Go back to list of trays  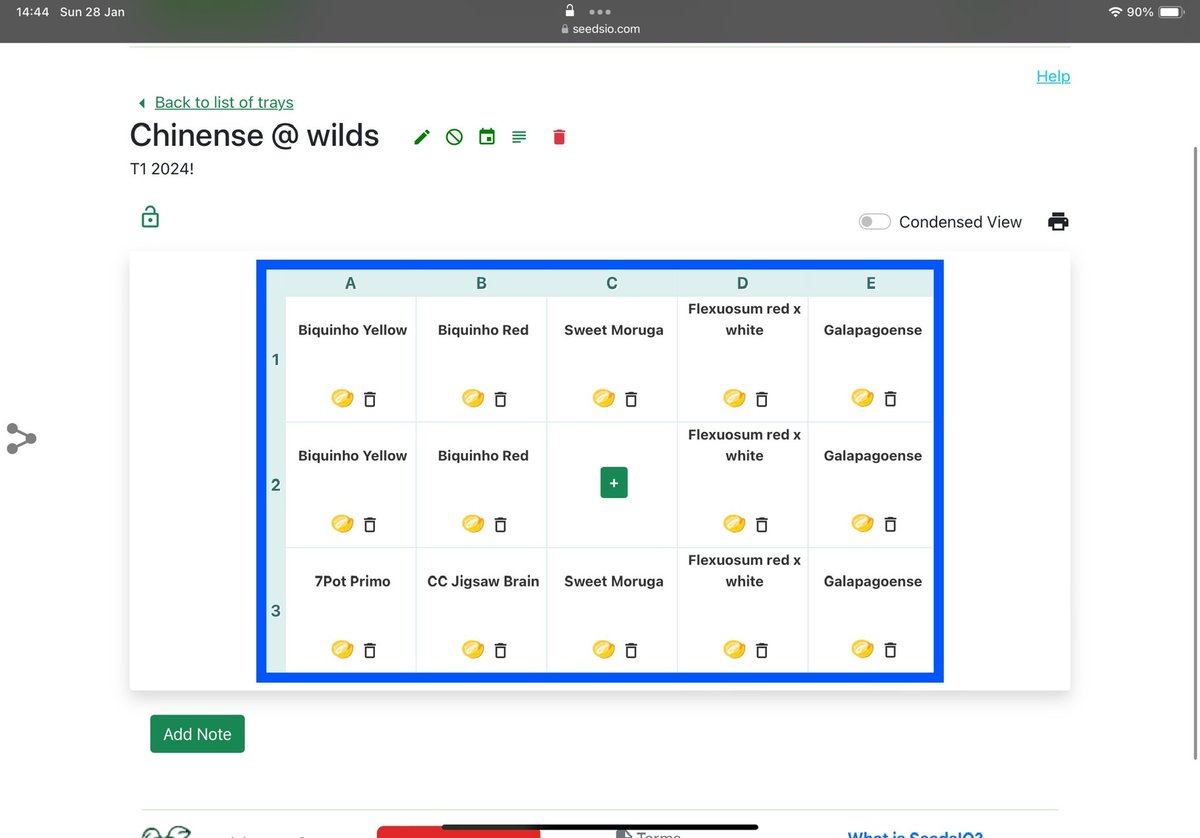(x=224, y=102)
